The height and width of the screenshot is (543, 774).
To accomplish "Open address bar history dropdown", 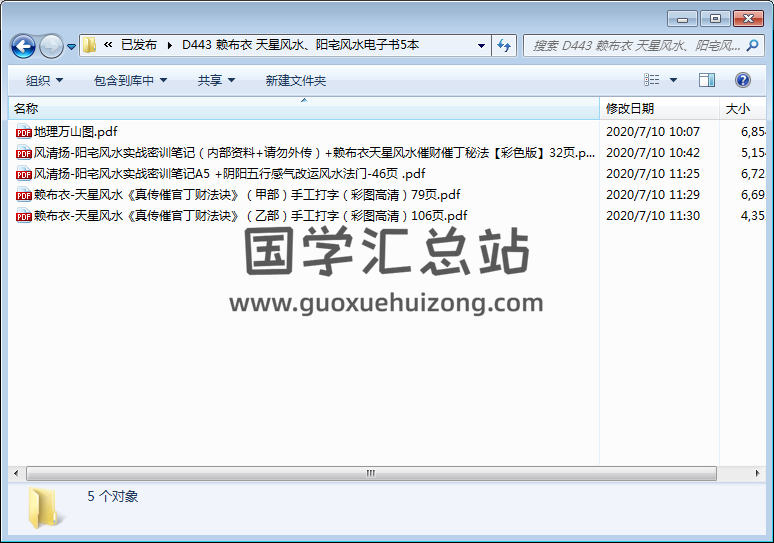I will point(481,45).
